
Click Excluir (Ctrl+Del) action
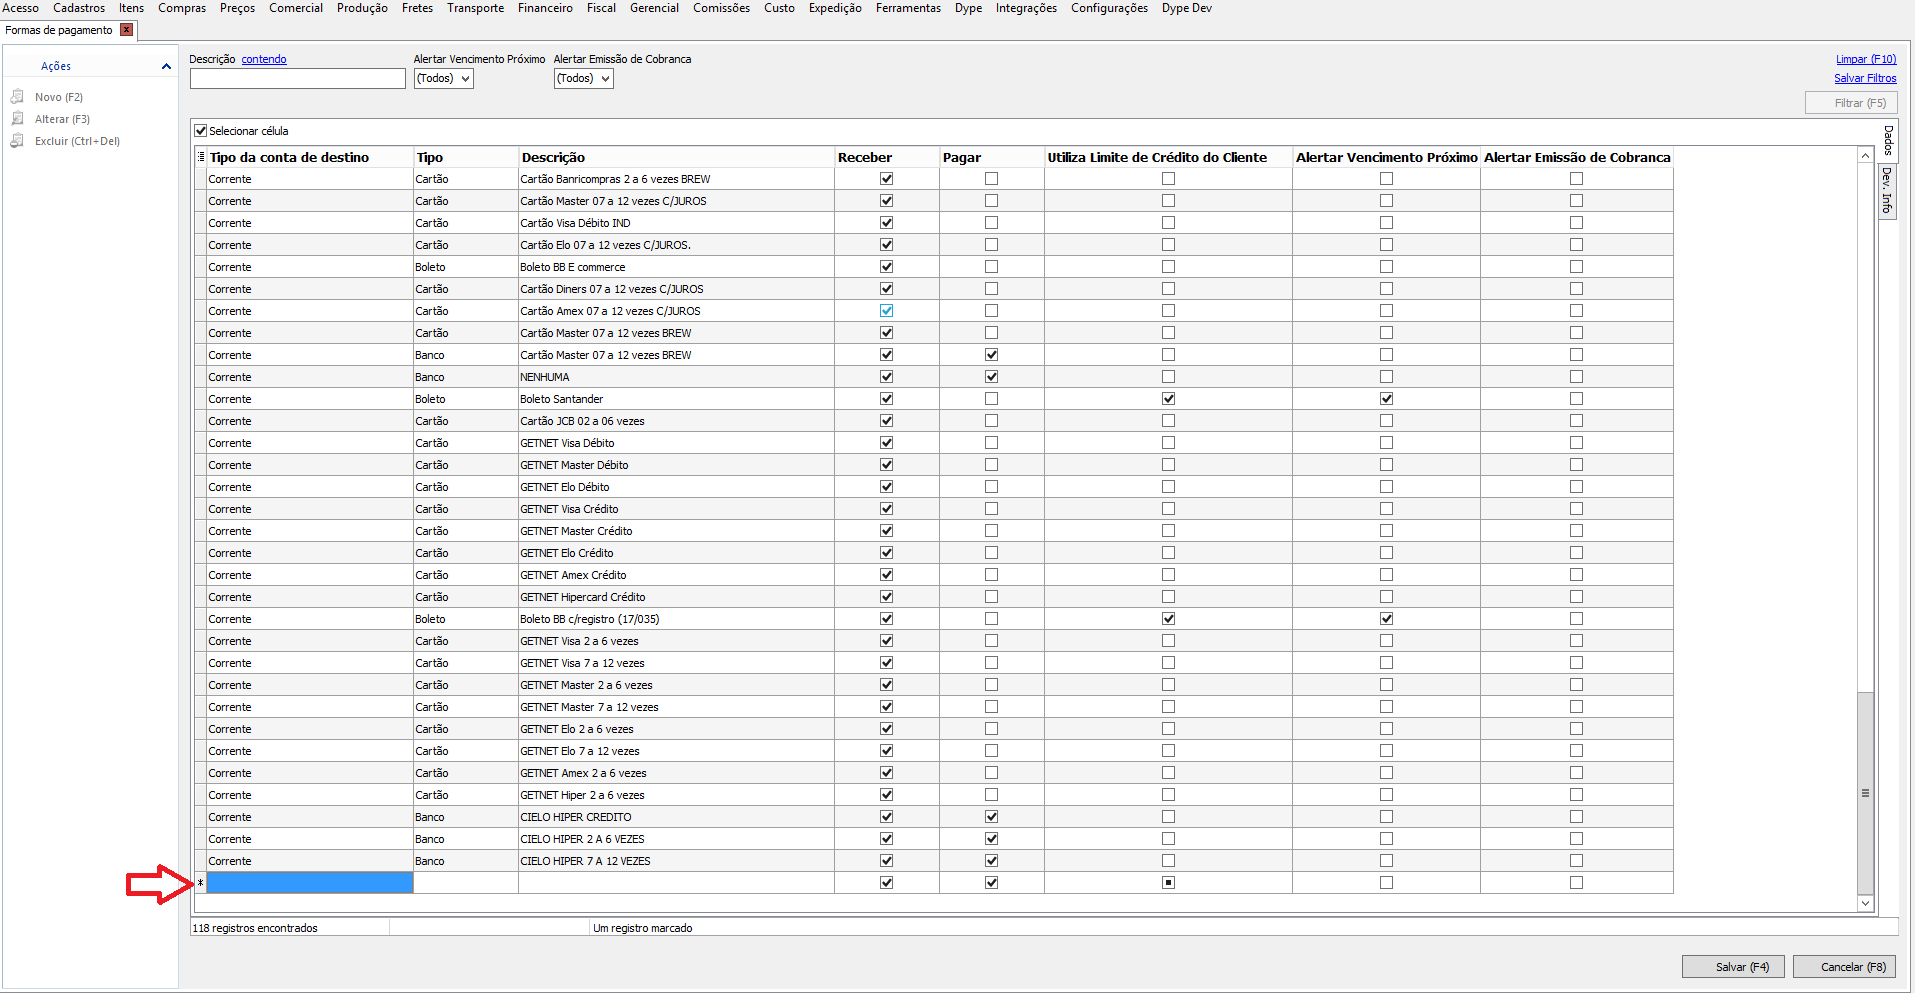(77, 141)
